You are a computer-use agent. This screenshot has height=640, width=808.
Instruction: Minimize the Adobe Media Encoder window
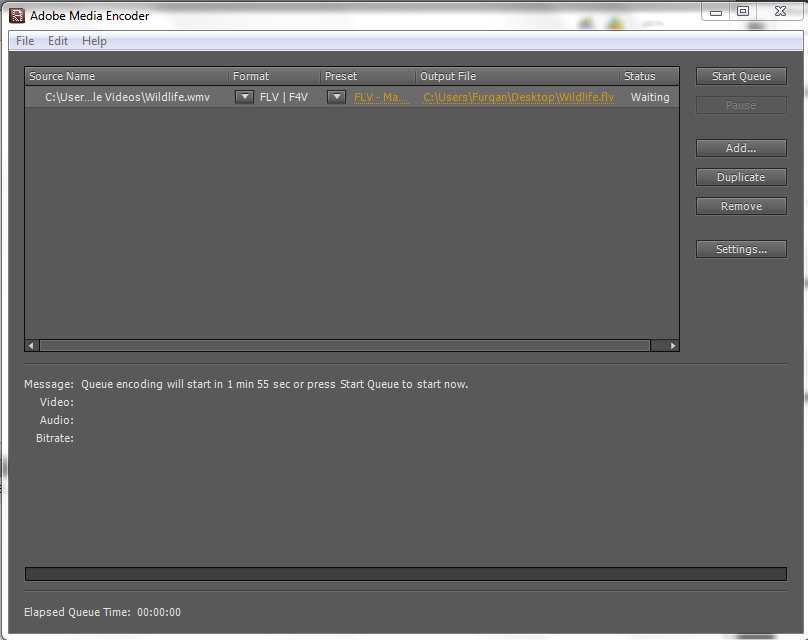[x=716, y=12]
